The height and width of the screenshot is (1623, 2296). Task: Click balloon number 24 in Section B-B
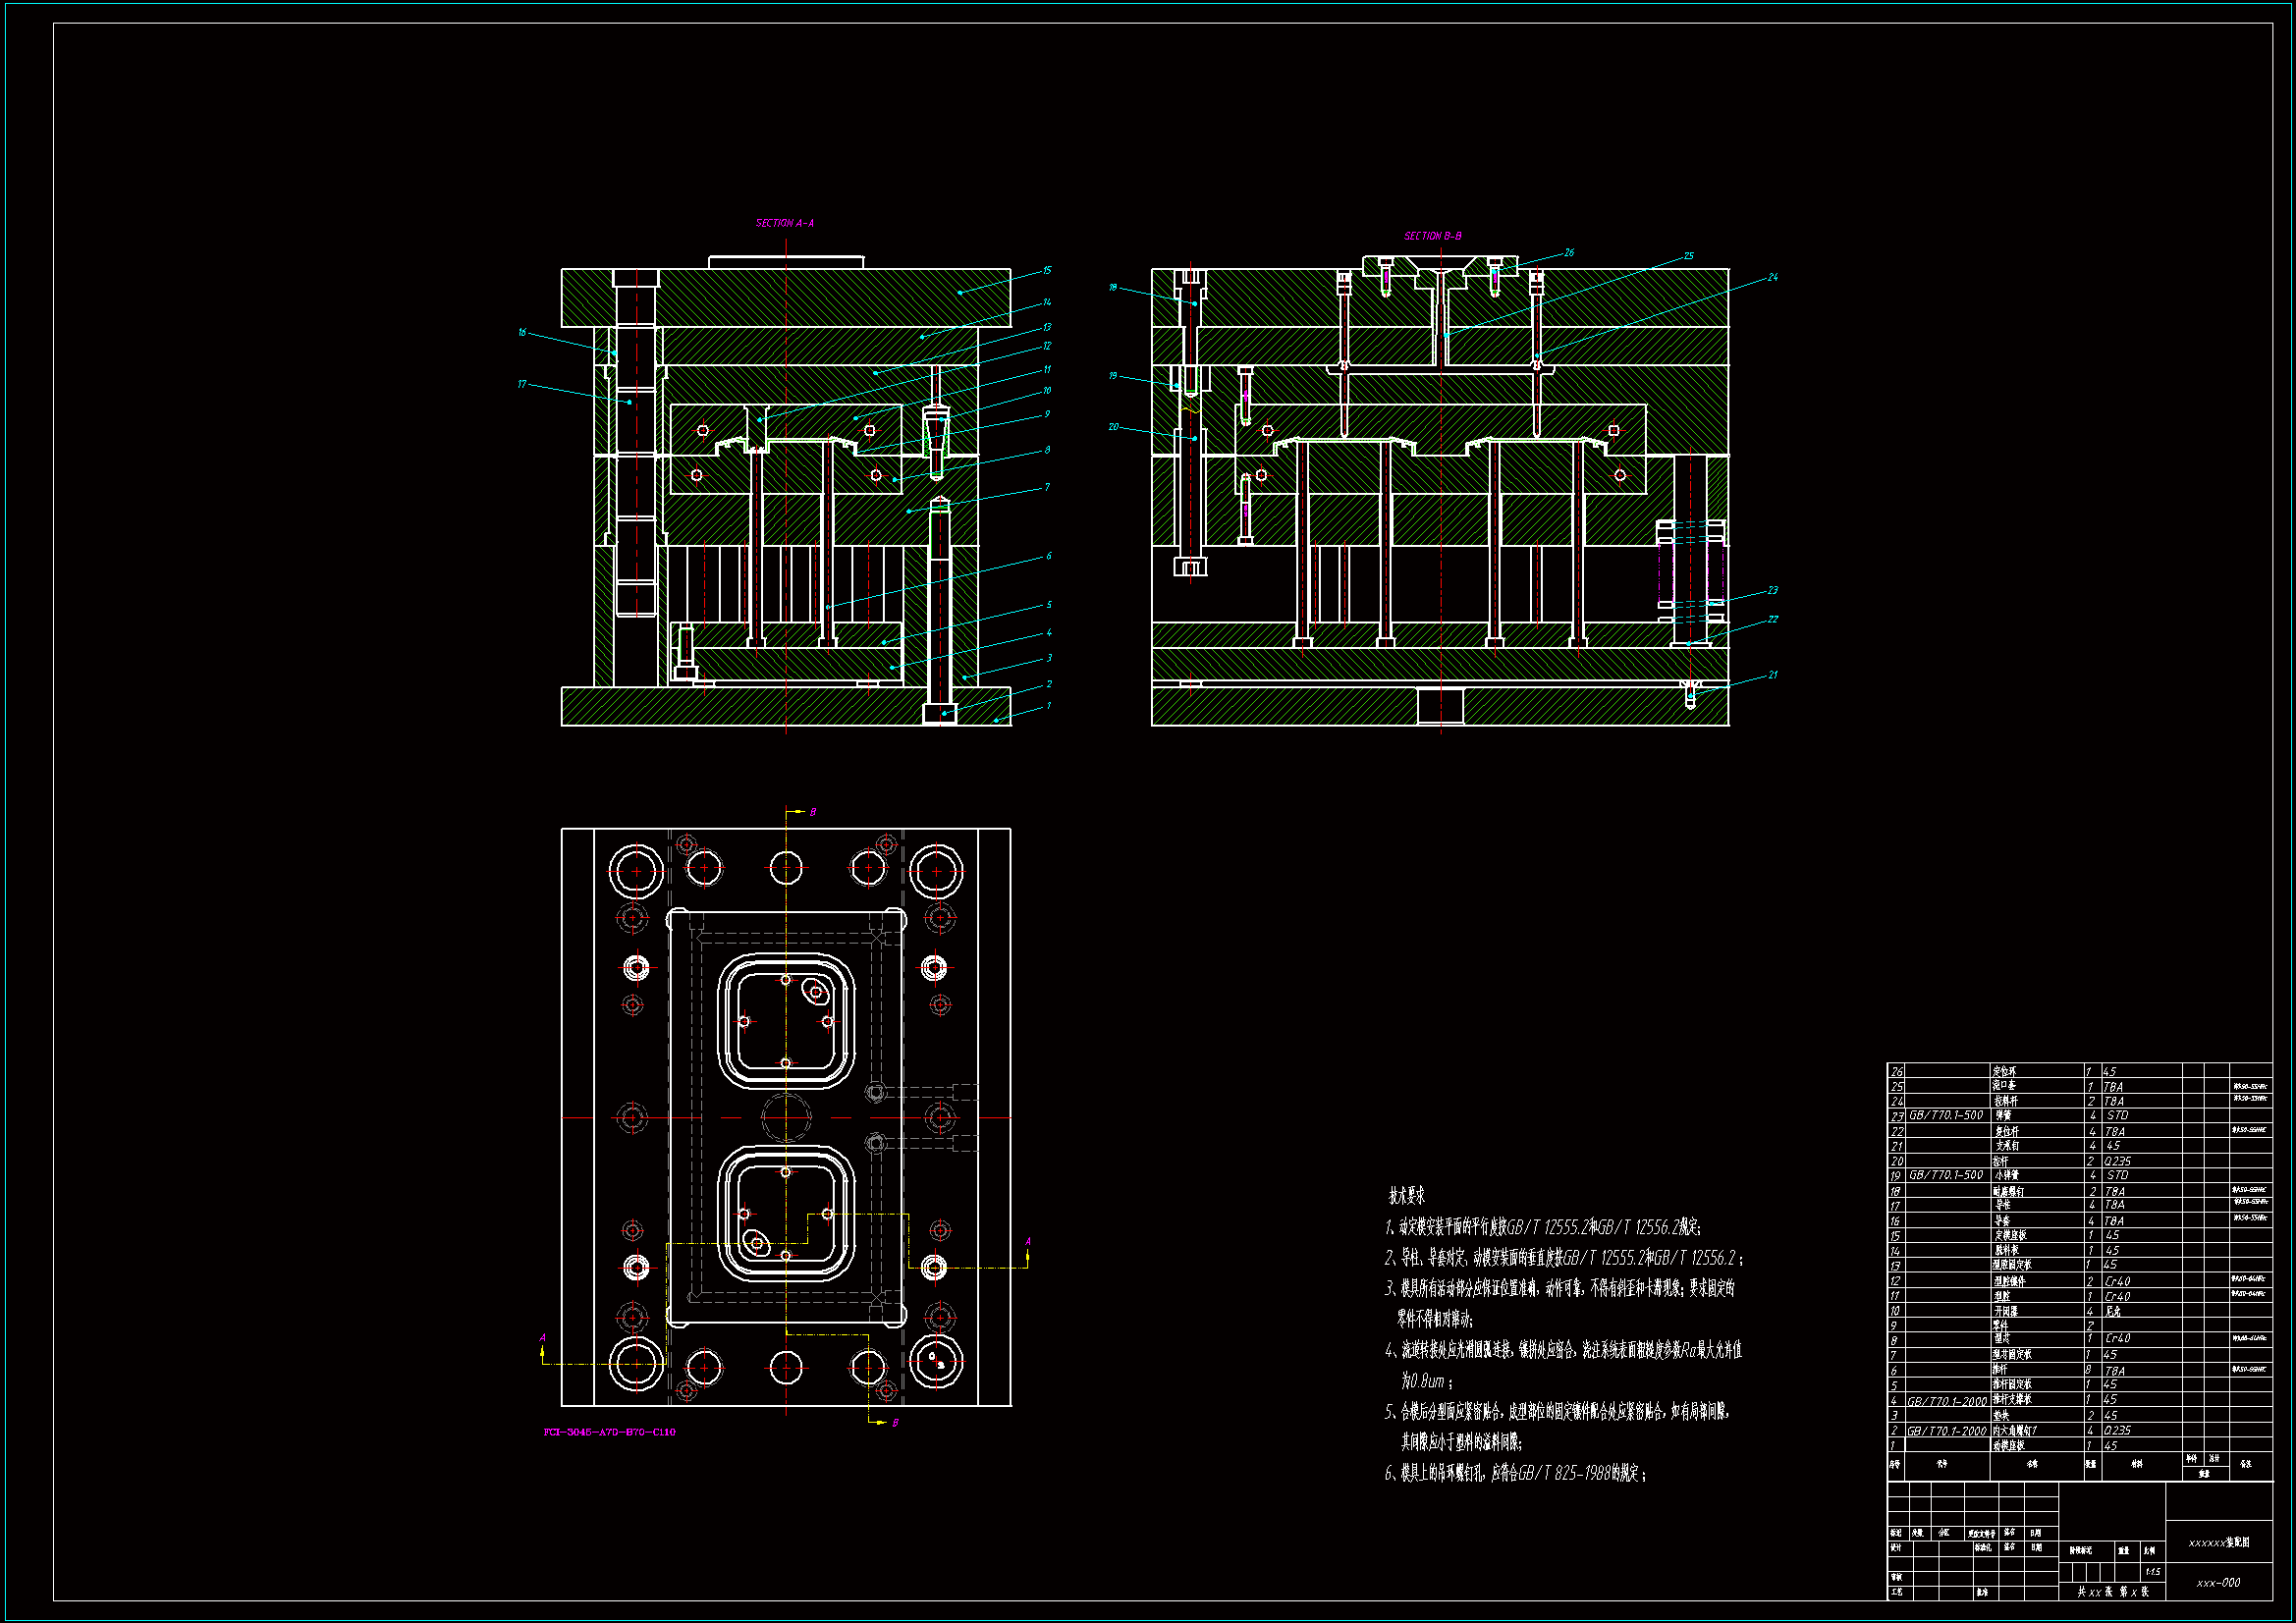(x=1772, y=278)
